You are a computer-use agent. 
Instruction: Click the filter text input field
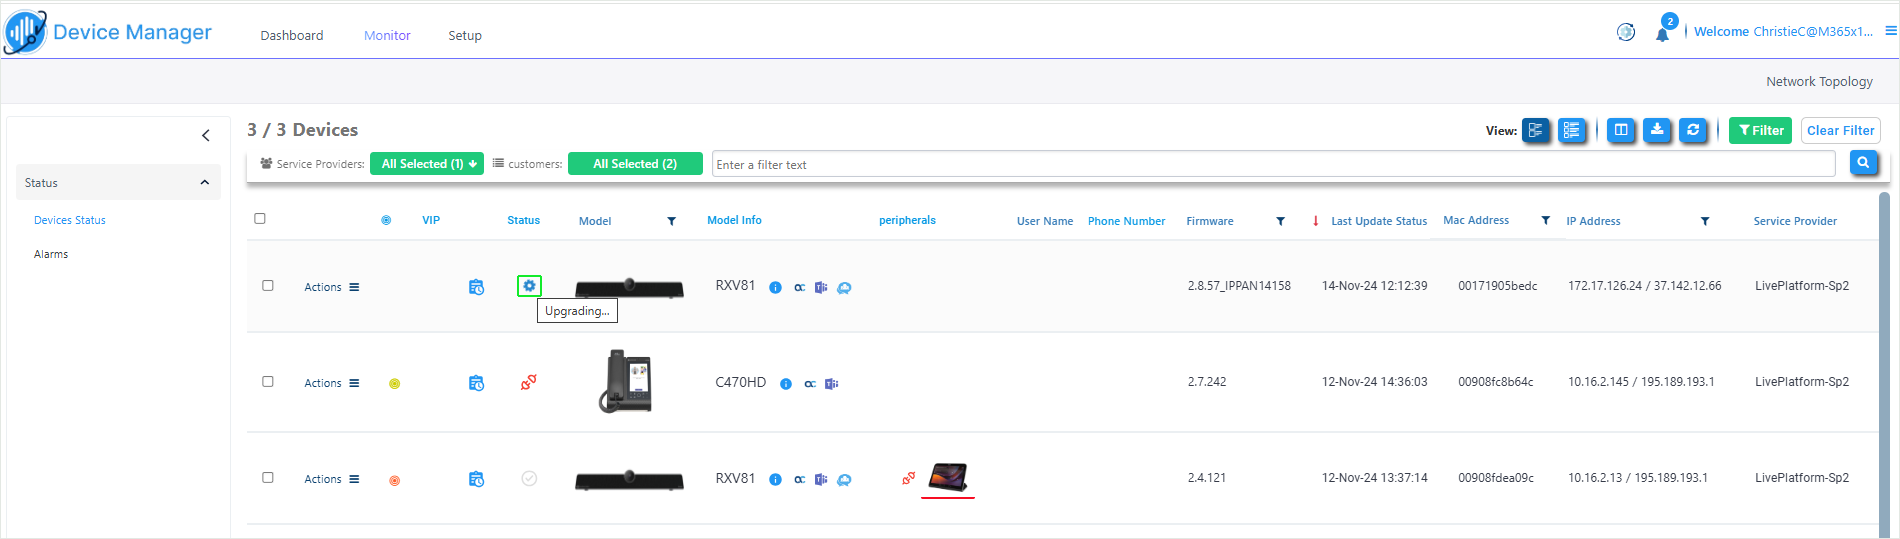[1273, 164]
